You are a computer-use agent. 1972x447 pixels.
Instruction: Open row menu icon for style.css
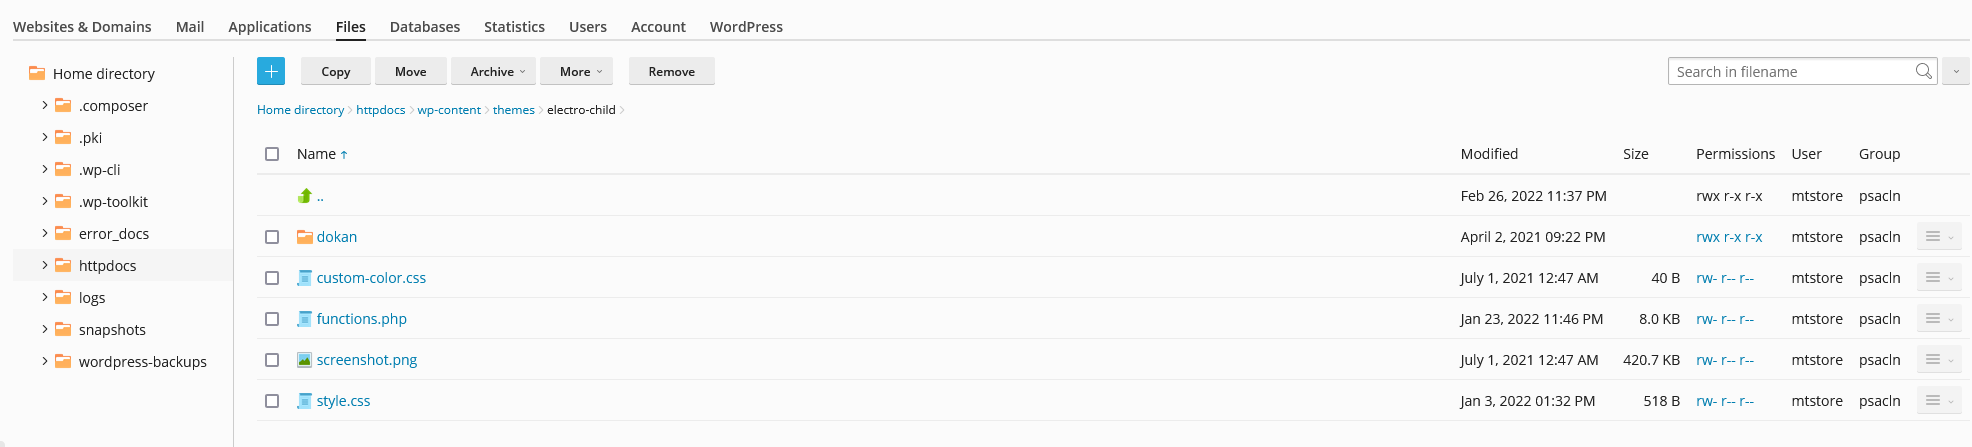pyautogui.click(x=1938, y=401)
